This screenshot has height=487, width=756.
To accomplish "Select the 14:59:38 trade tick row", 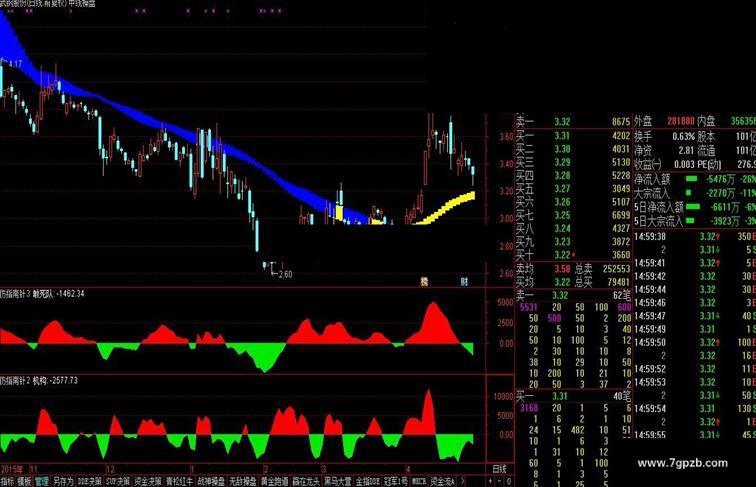I will pyautogui.click(x=694, y=237).
